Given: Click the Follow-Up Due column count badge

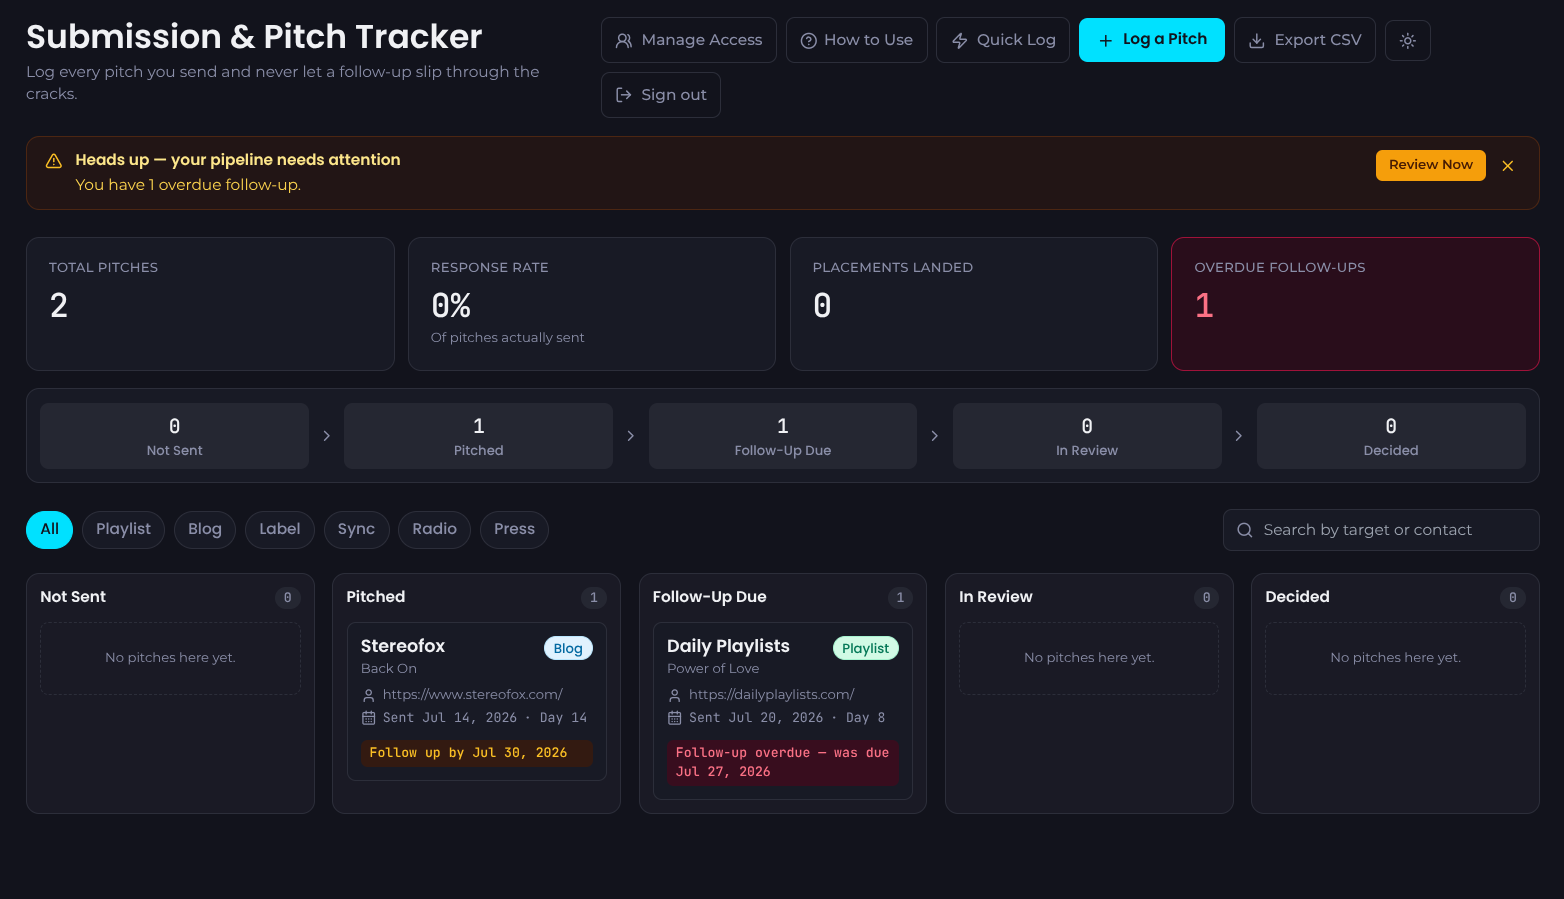Looking at the screenshot, I should 900,597.
